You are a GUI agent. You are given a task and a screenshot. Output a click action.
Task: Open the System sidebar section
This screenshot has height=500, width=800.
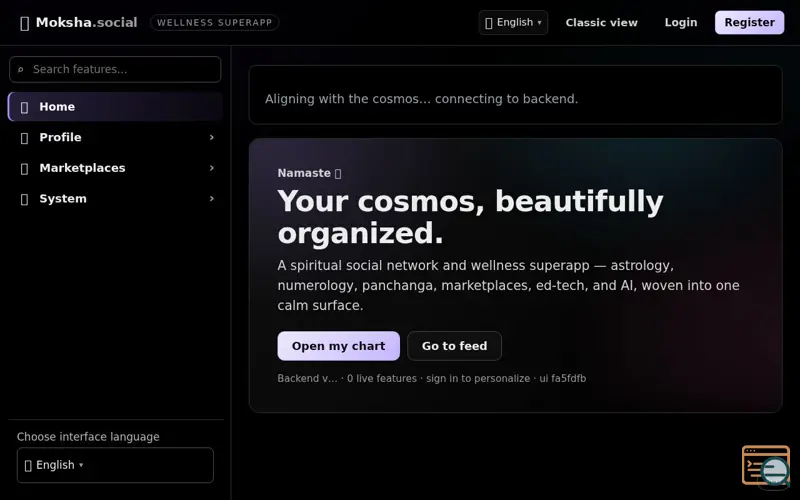click(x=115, y=198)
